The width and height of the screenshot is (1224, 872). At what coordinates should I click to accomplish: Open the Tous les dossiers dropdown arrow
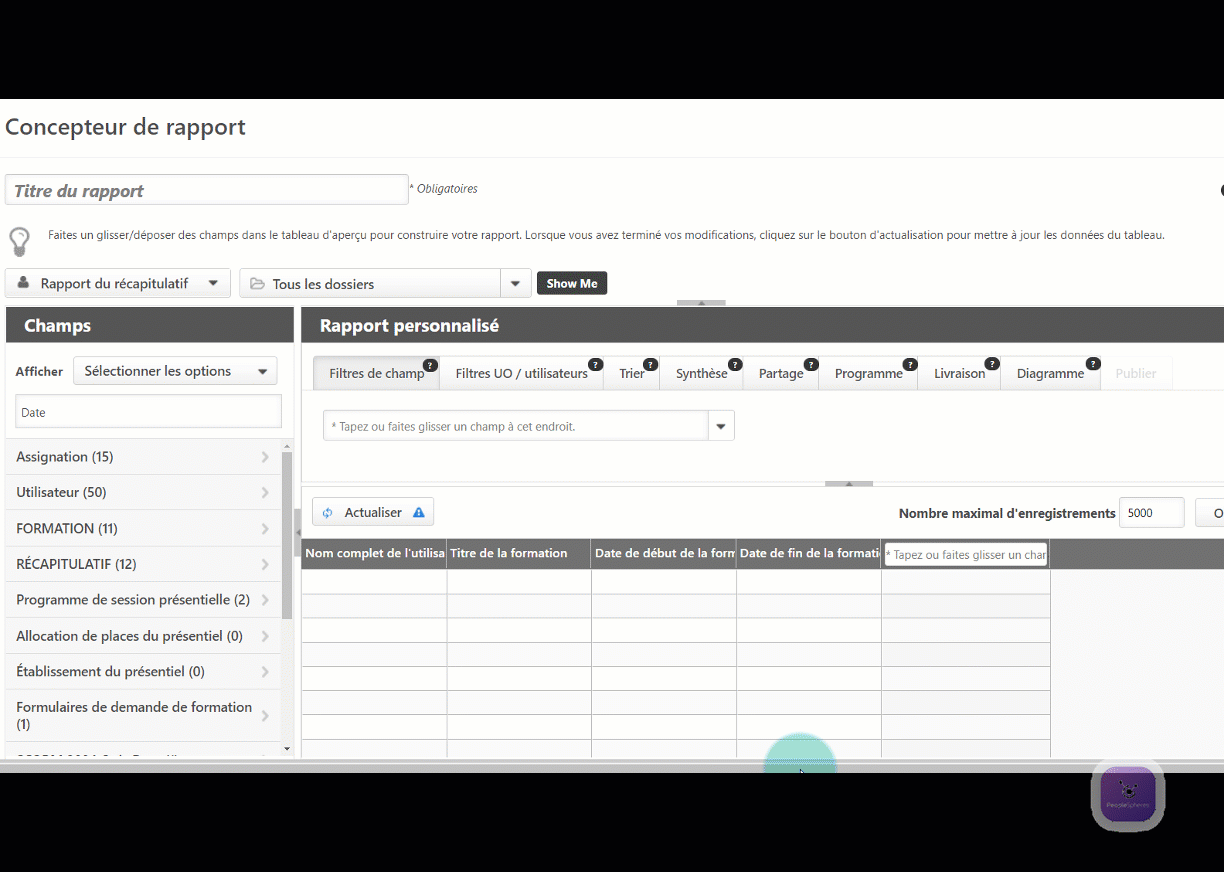515,284
